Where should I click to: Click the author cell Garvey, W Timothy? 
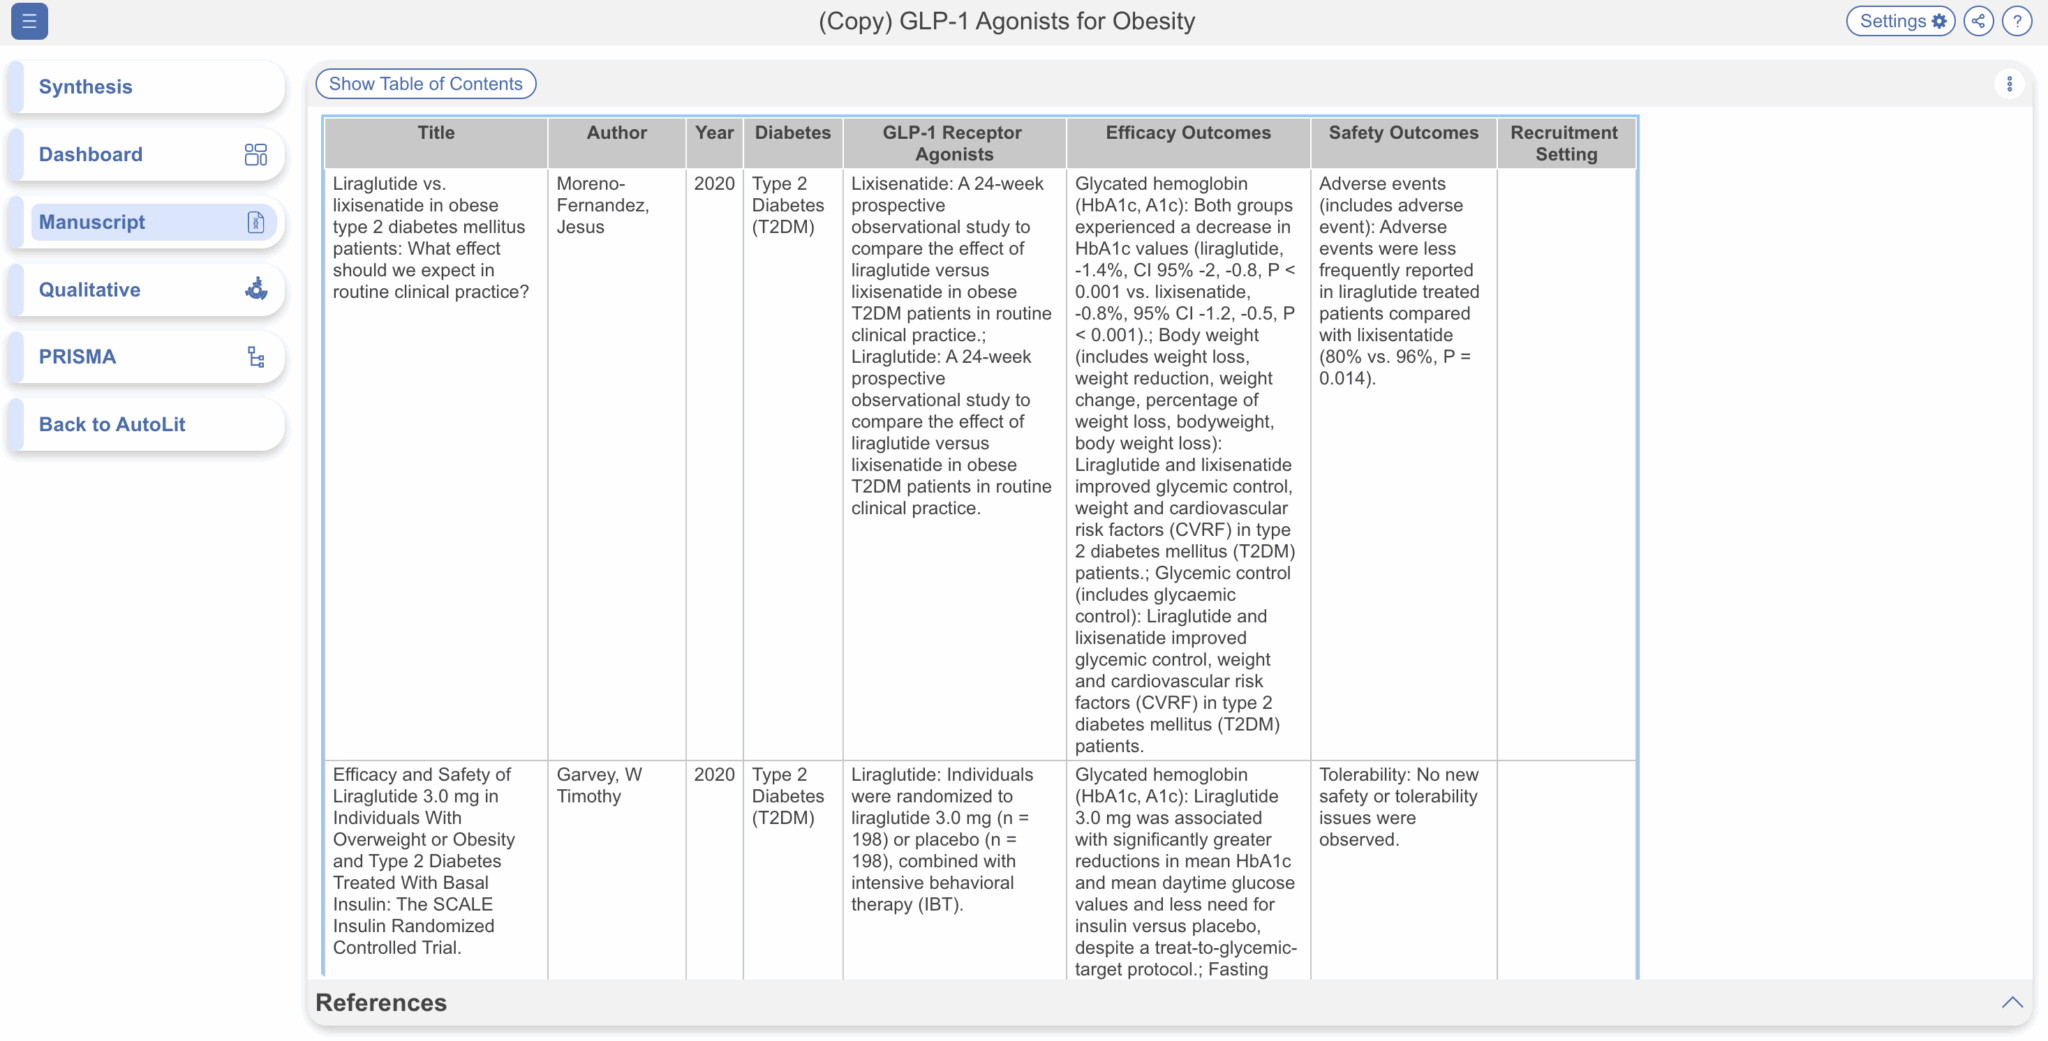(x=617, y=870)
